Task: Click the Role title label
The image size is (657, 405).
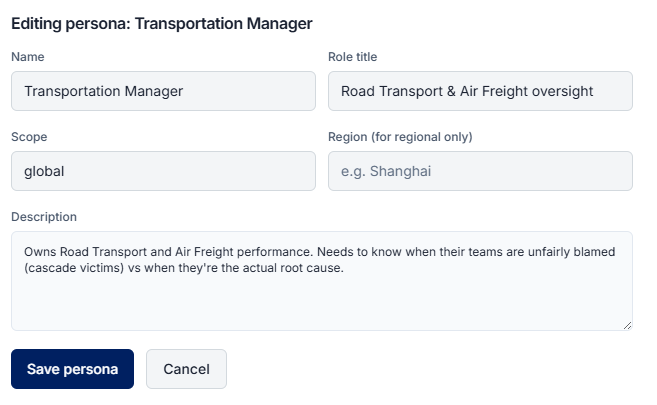Action: click(352, 57)
